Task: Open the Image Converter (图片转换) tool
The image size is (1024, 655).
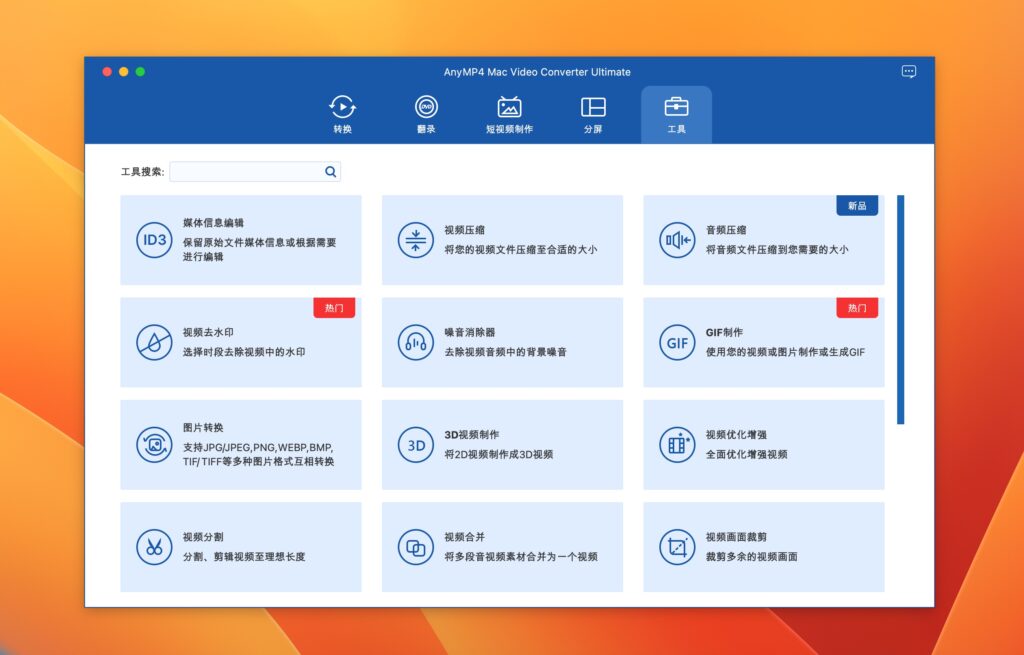Action: [x=240, y=444]
